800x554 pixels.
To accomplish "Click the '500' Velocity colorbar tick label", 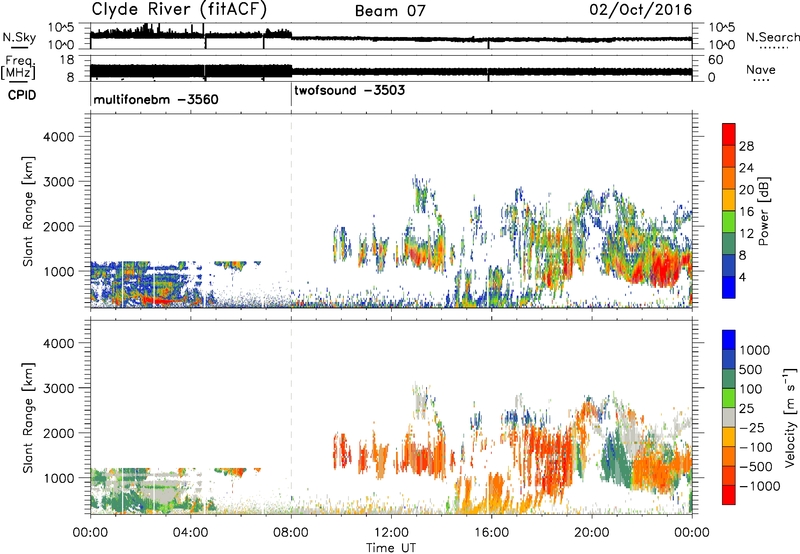I will tap(751, 369).
